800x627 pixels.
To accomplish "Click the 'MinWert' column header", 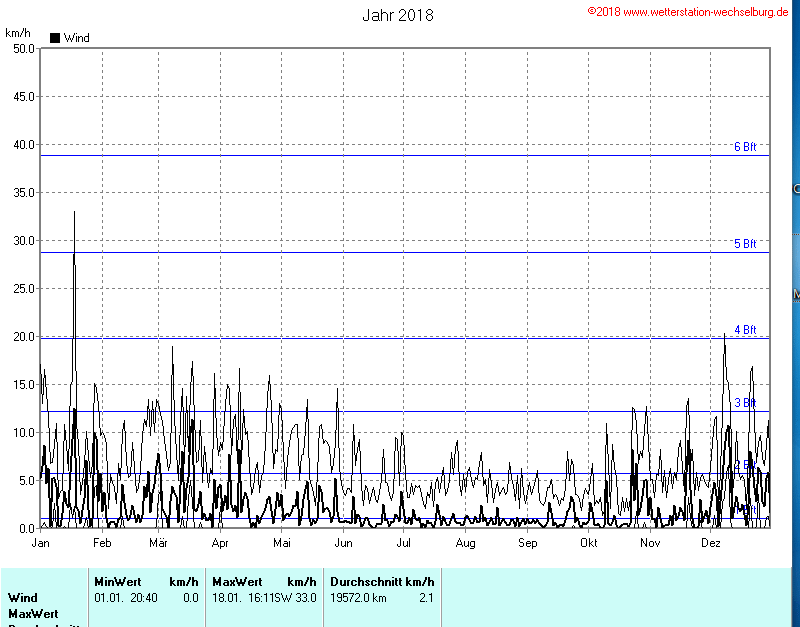I will click(118, 582).
